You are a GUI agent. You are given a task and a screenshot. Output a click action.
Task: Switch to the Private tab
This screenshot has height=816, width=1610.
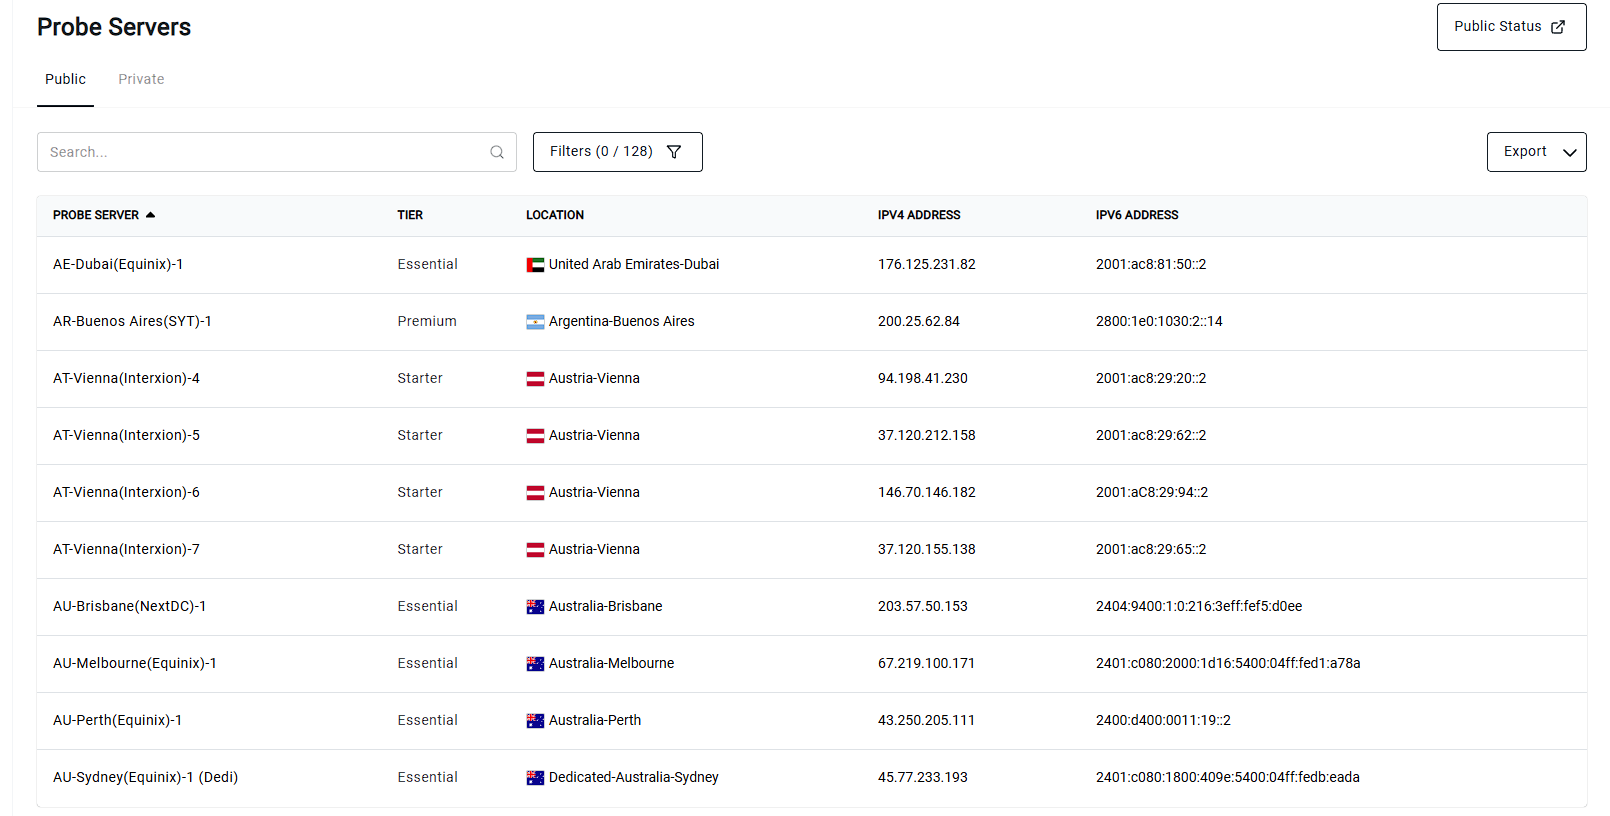tap(141, 79)
